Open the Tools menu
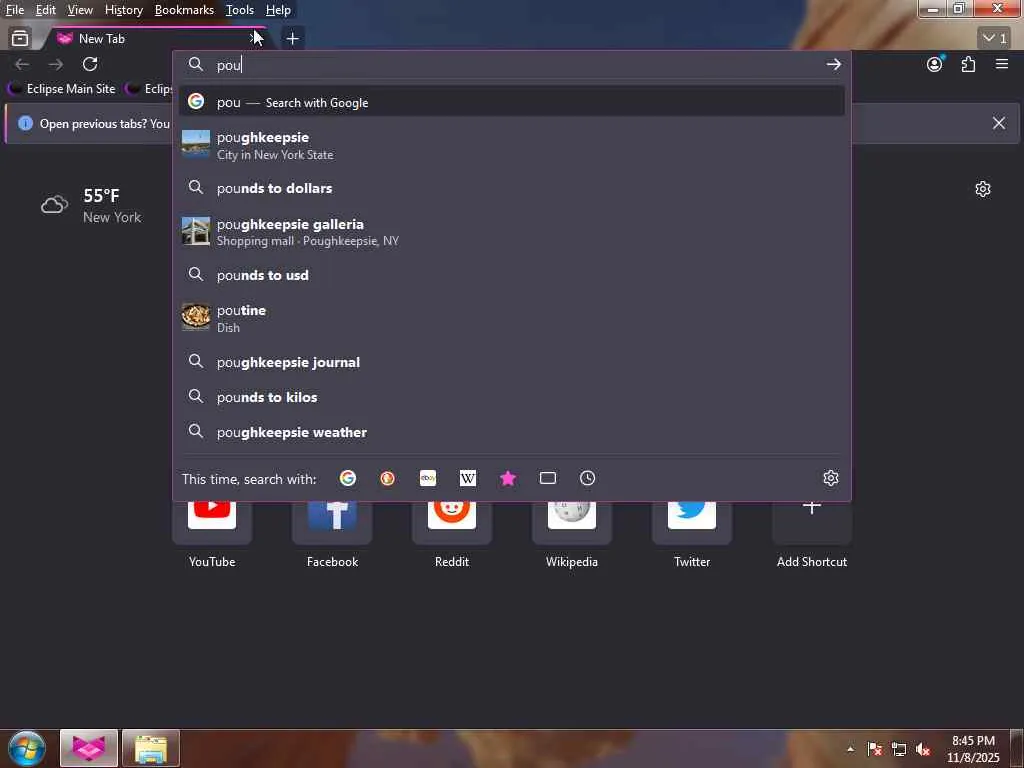The image size is (1024, 768). [x=240, y=10]
